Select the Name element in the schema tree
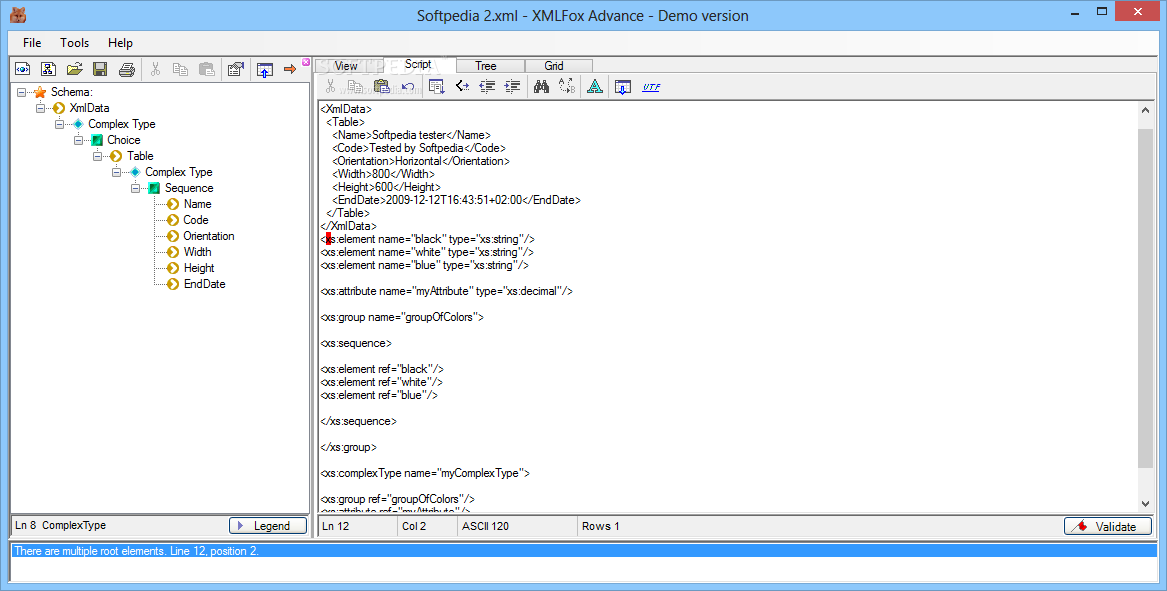 197,204
